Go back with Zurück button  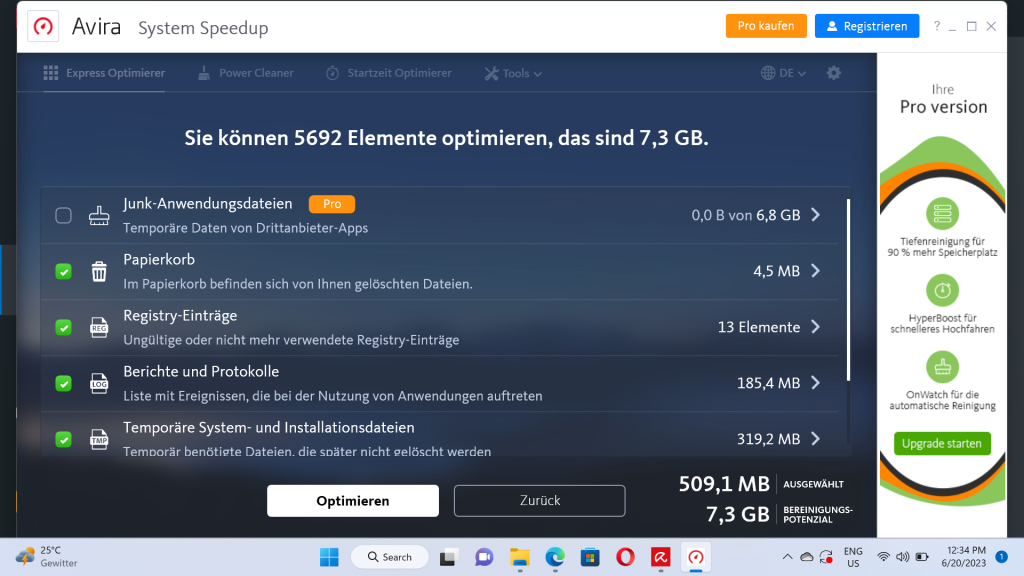point(539,501)
